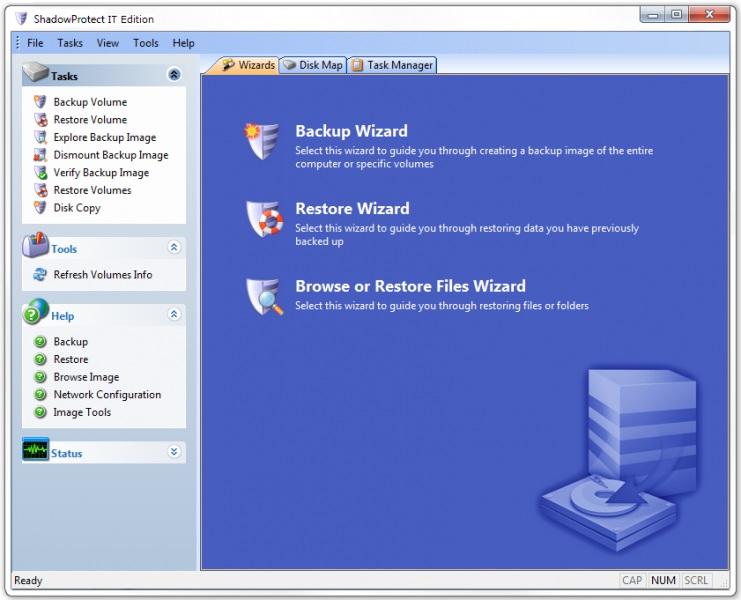Click the Backup Wizard shield icon

coord(262,140)
